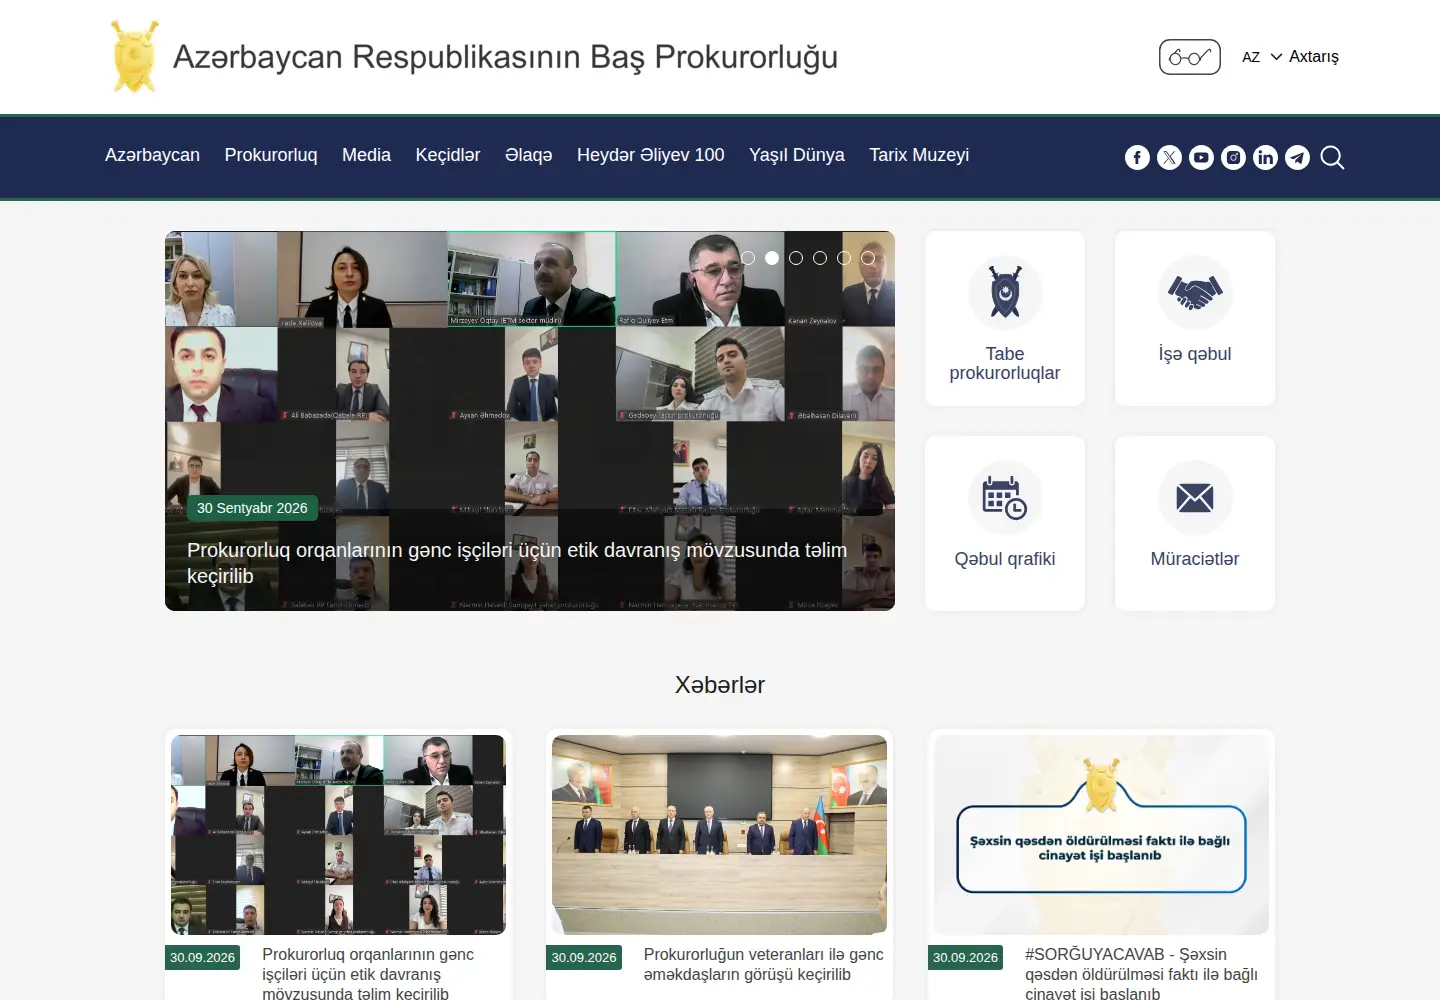Open the Azərbaycan menu
Viewport: 1440px width, 1000px height.
152,155
